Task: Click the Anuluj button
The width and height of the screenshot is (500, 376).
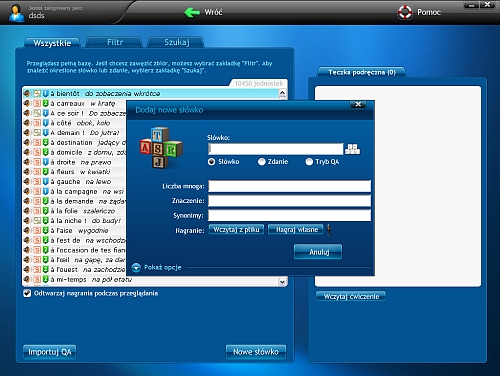Action: 318,252
